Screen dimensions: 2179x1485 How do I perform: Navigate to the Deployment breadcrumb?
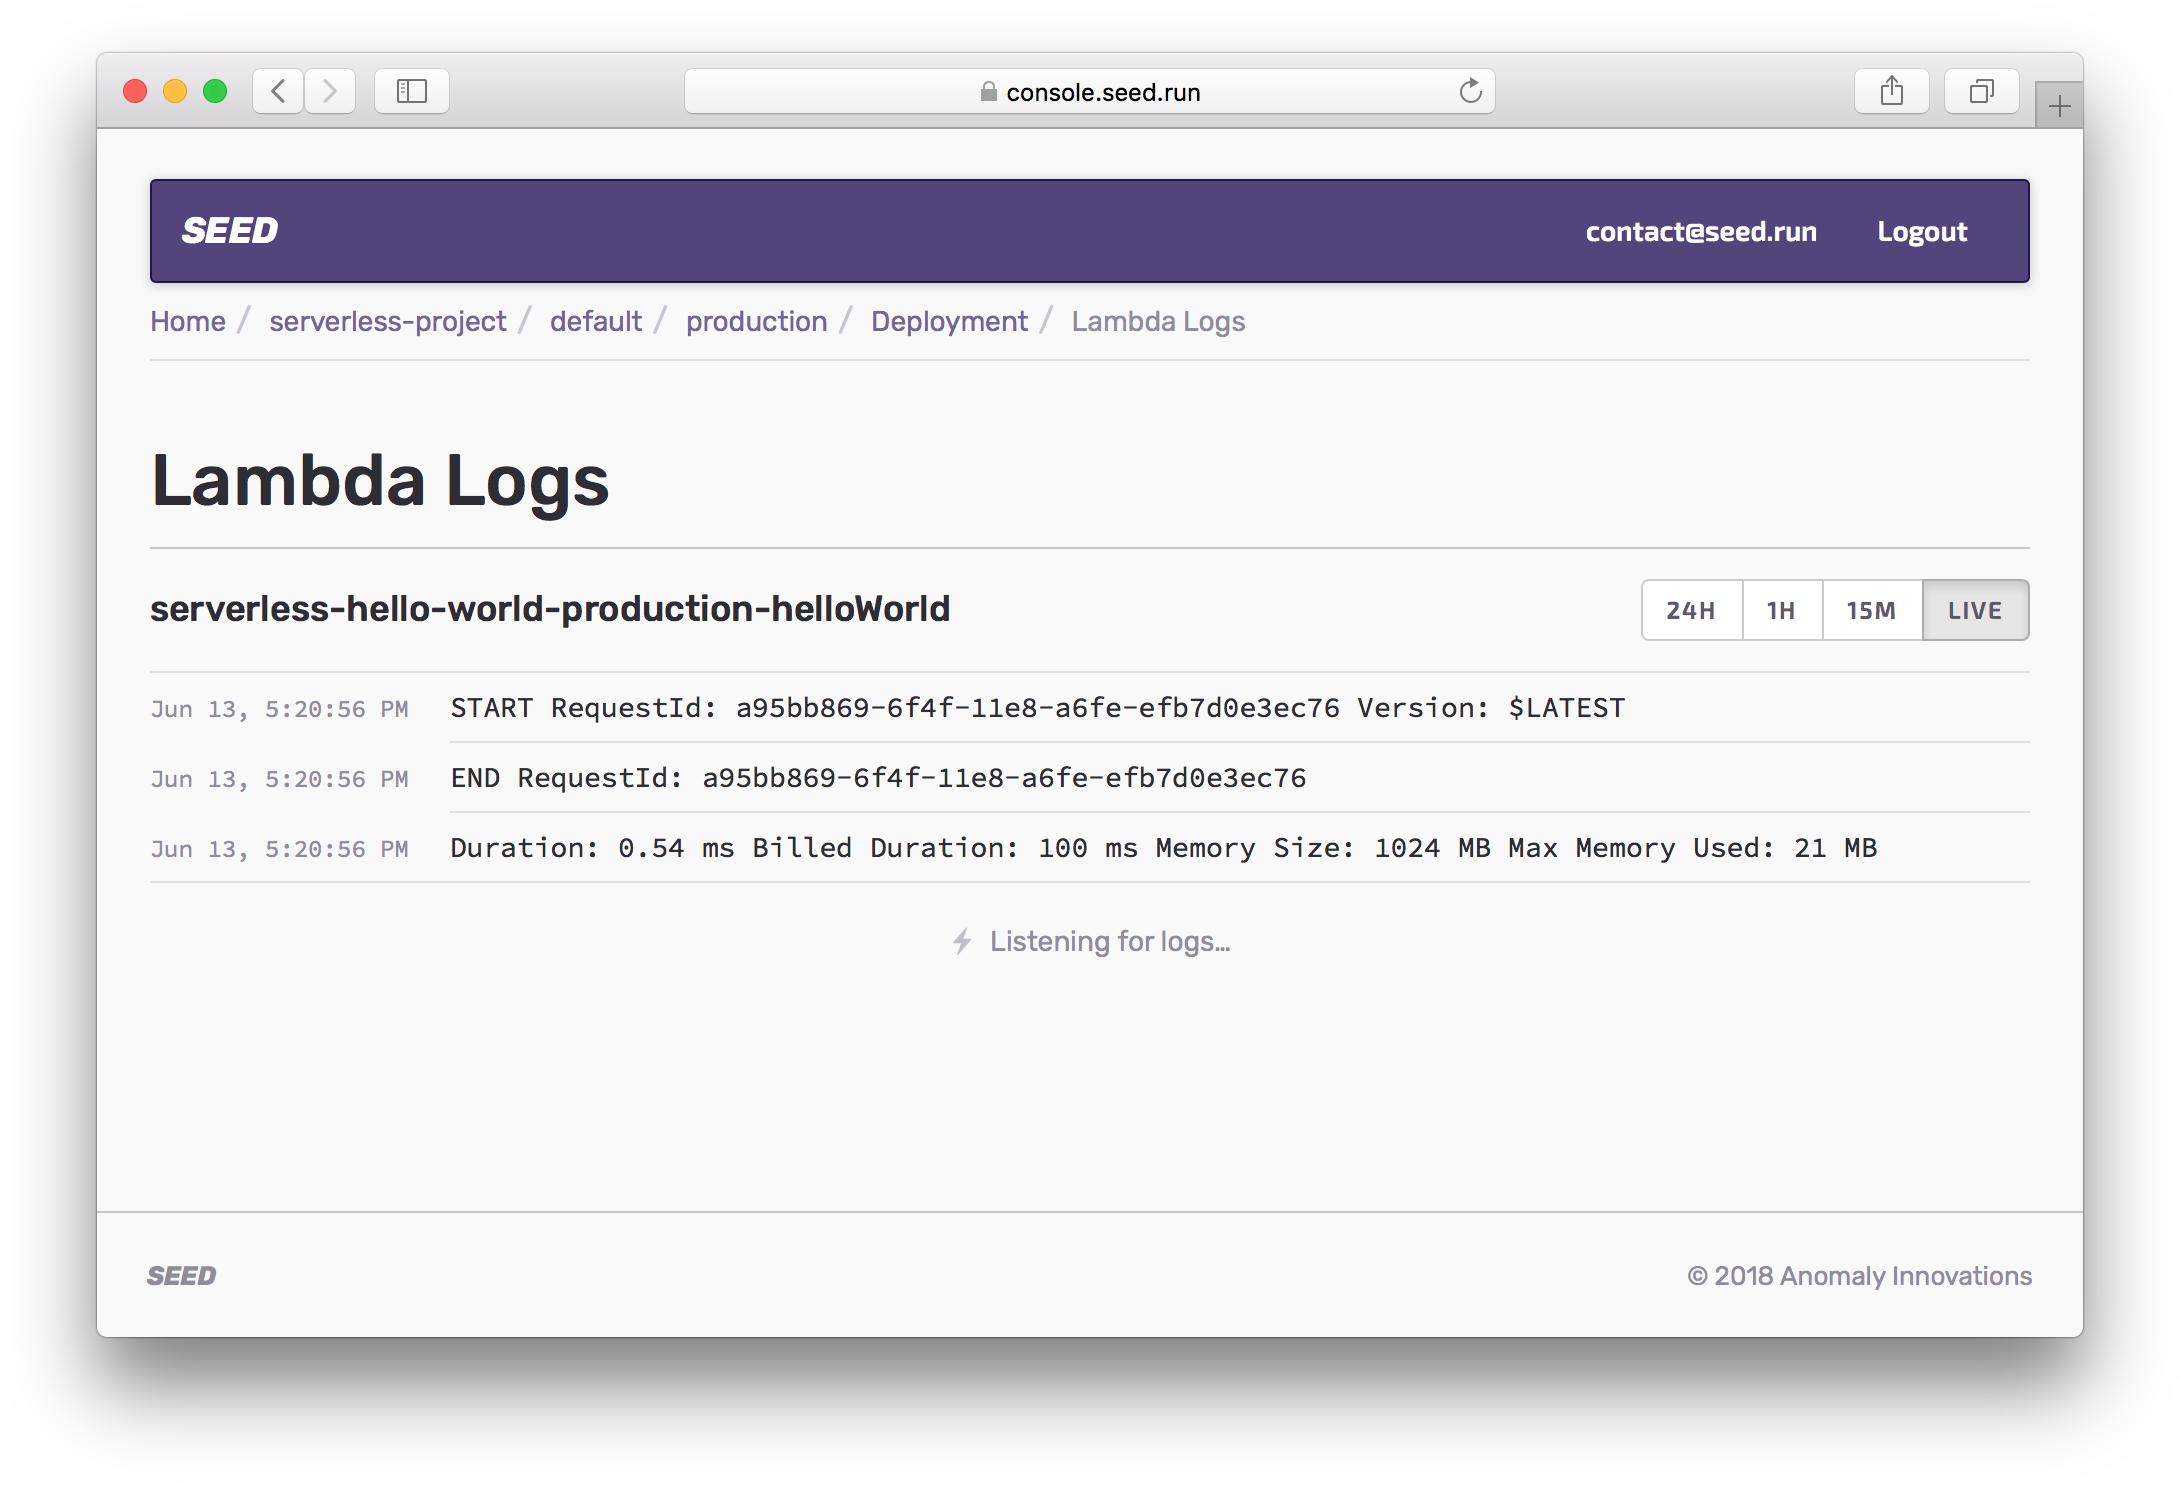click(x=948, y=321)
